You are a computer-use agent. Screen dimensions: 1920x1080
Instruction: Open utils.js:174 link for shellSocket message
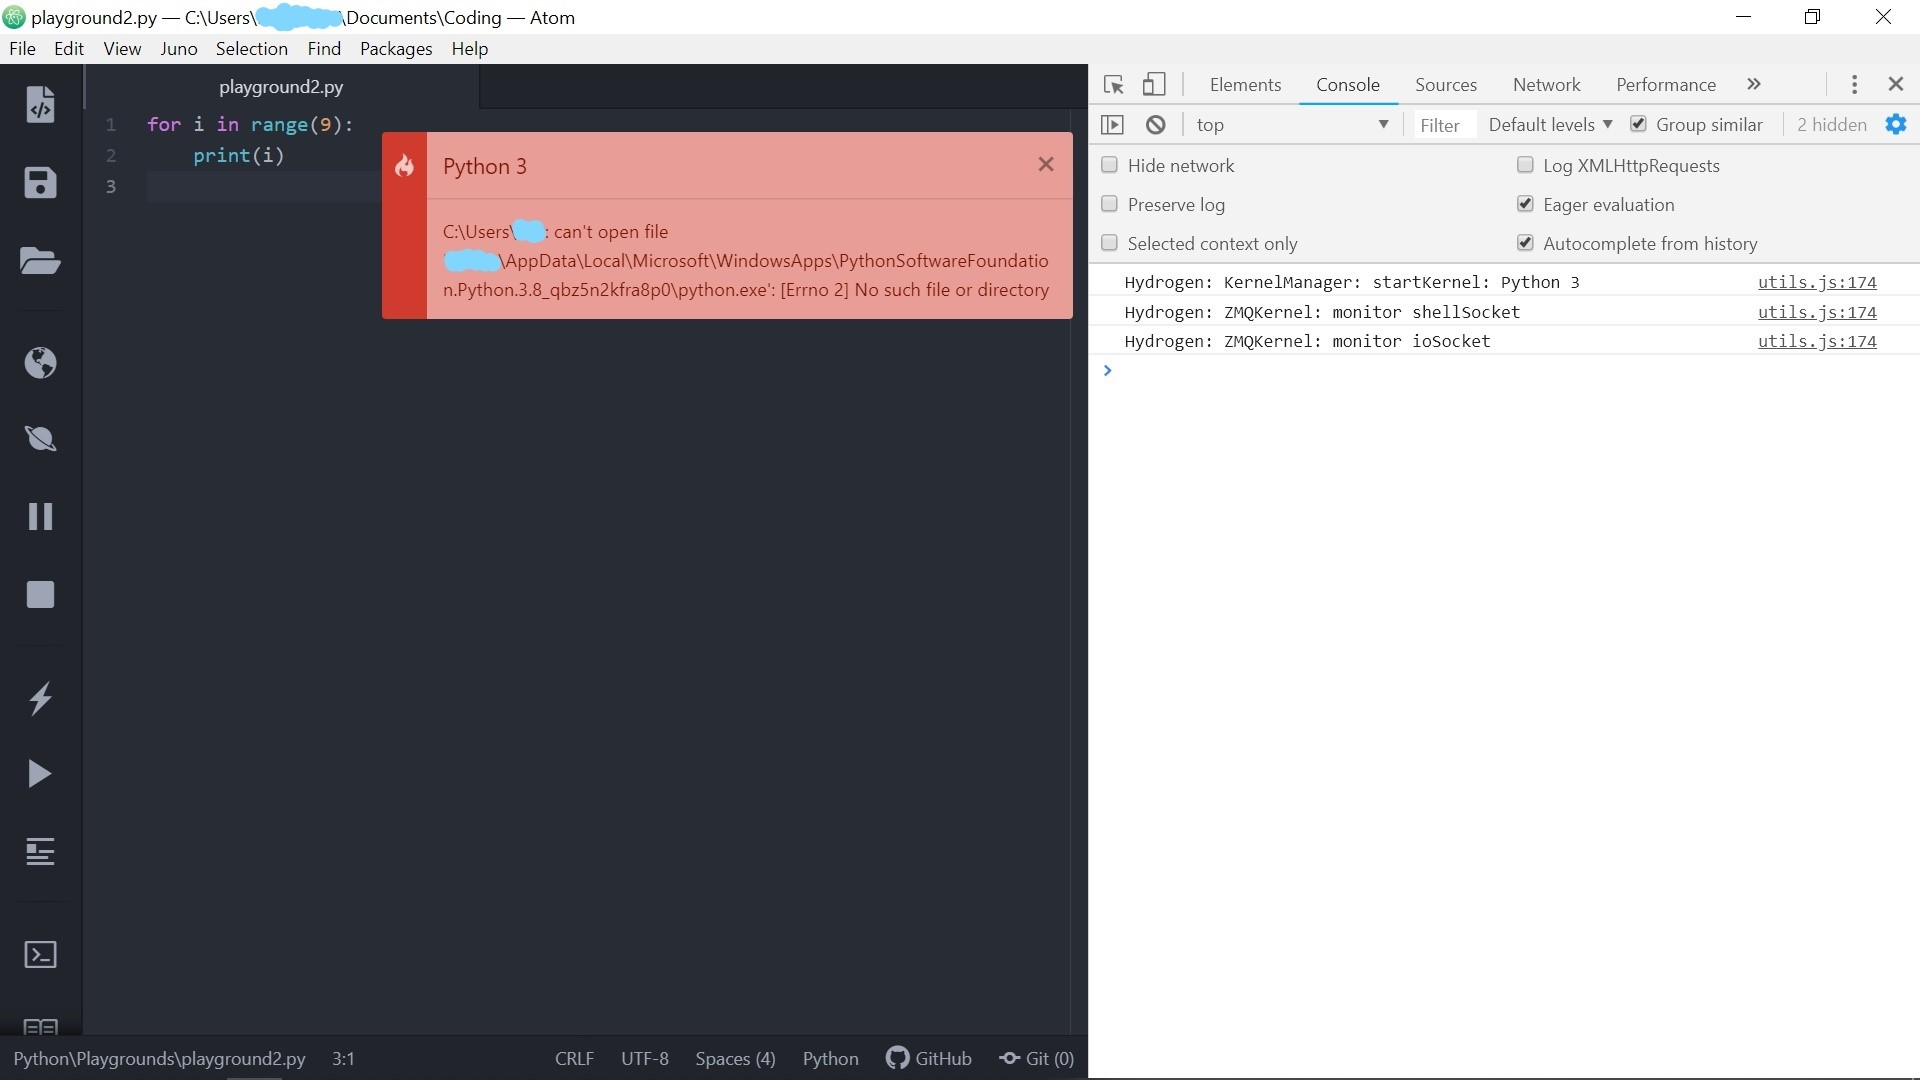tap(1817, 312)
